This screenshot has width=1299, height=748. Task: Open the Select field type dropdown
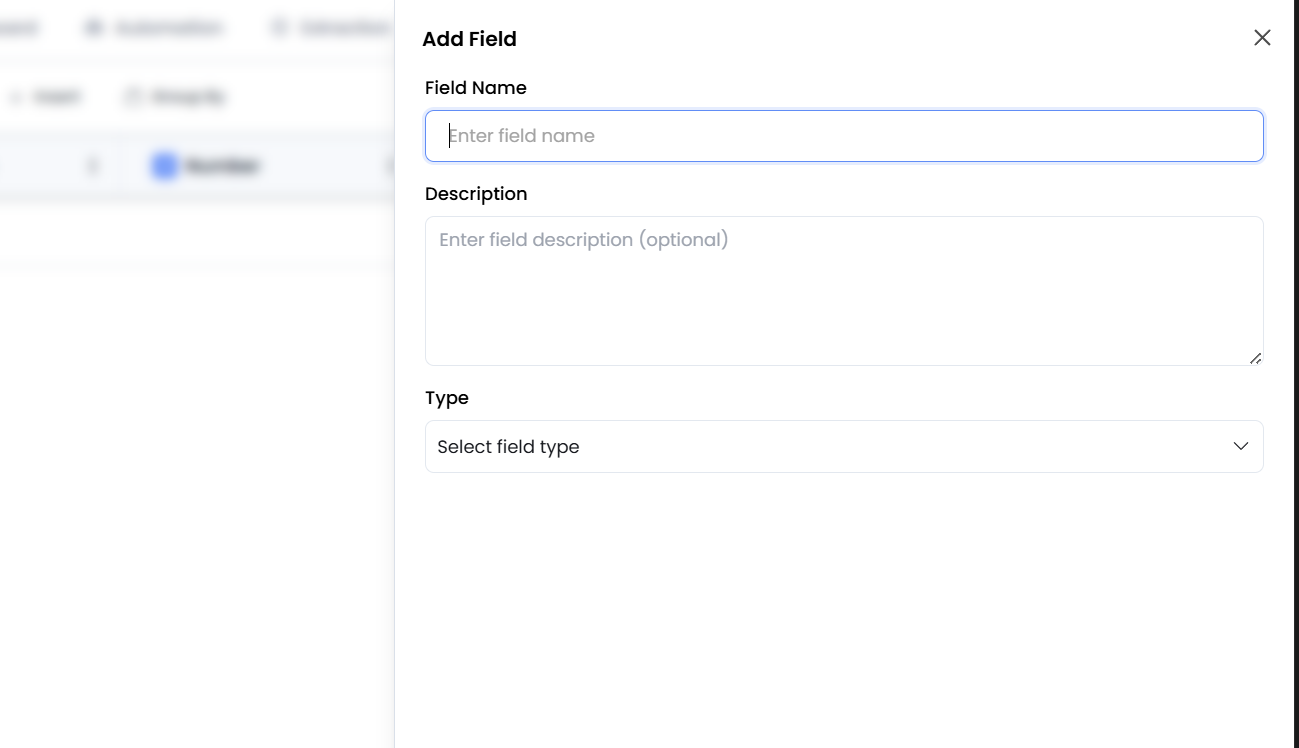pos(844,446)
